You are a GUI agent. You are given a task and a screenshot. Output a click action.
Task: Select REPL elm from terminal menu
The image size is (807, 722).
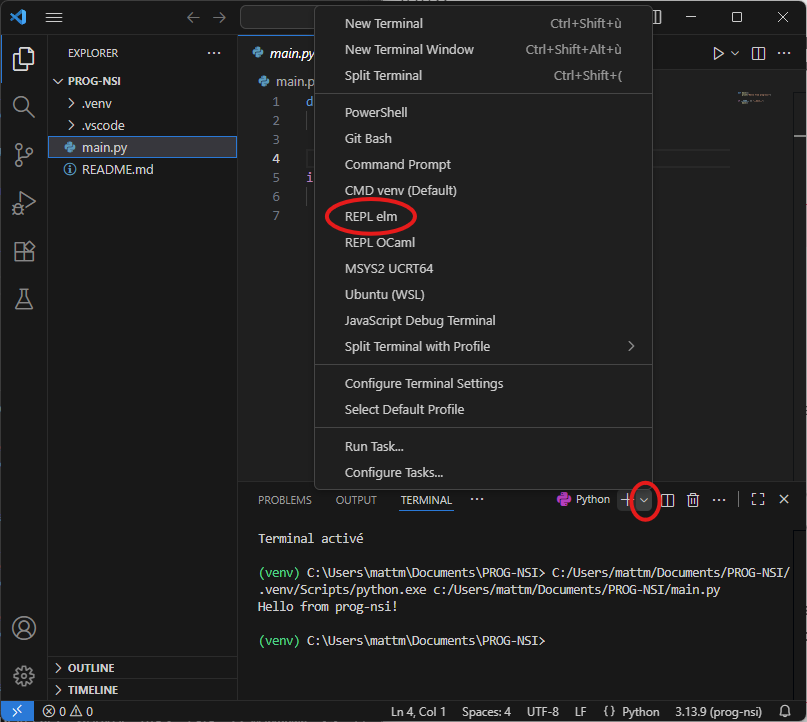370,216
